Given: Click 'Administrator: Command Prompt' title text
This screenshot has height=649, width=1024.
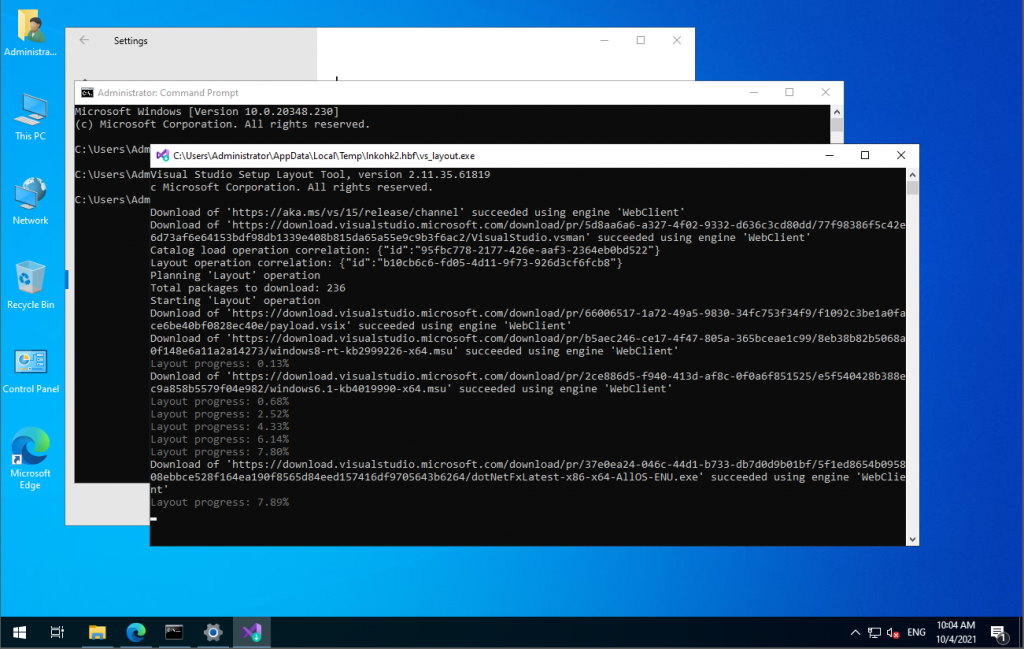Looking at the screenshot, I should pyautogui.click(x=168, y=93).
